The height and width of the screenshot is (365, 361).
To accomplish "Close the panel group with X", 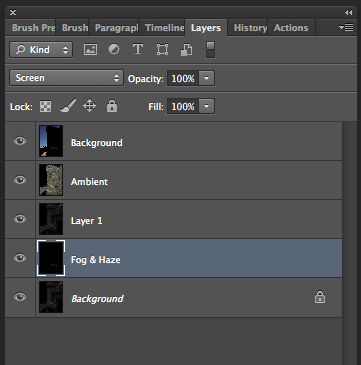I will (x=13, y=13).
